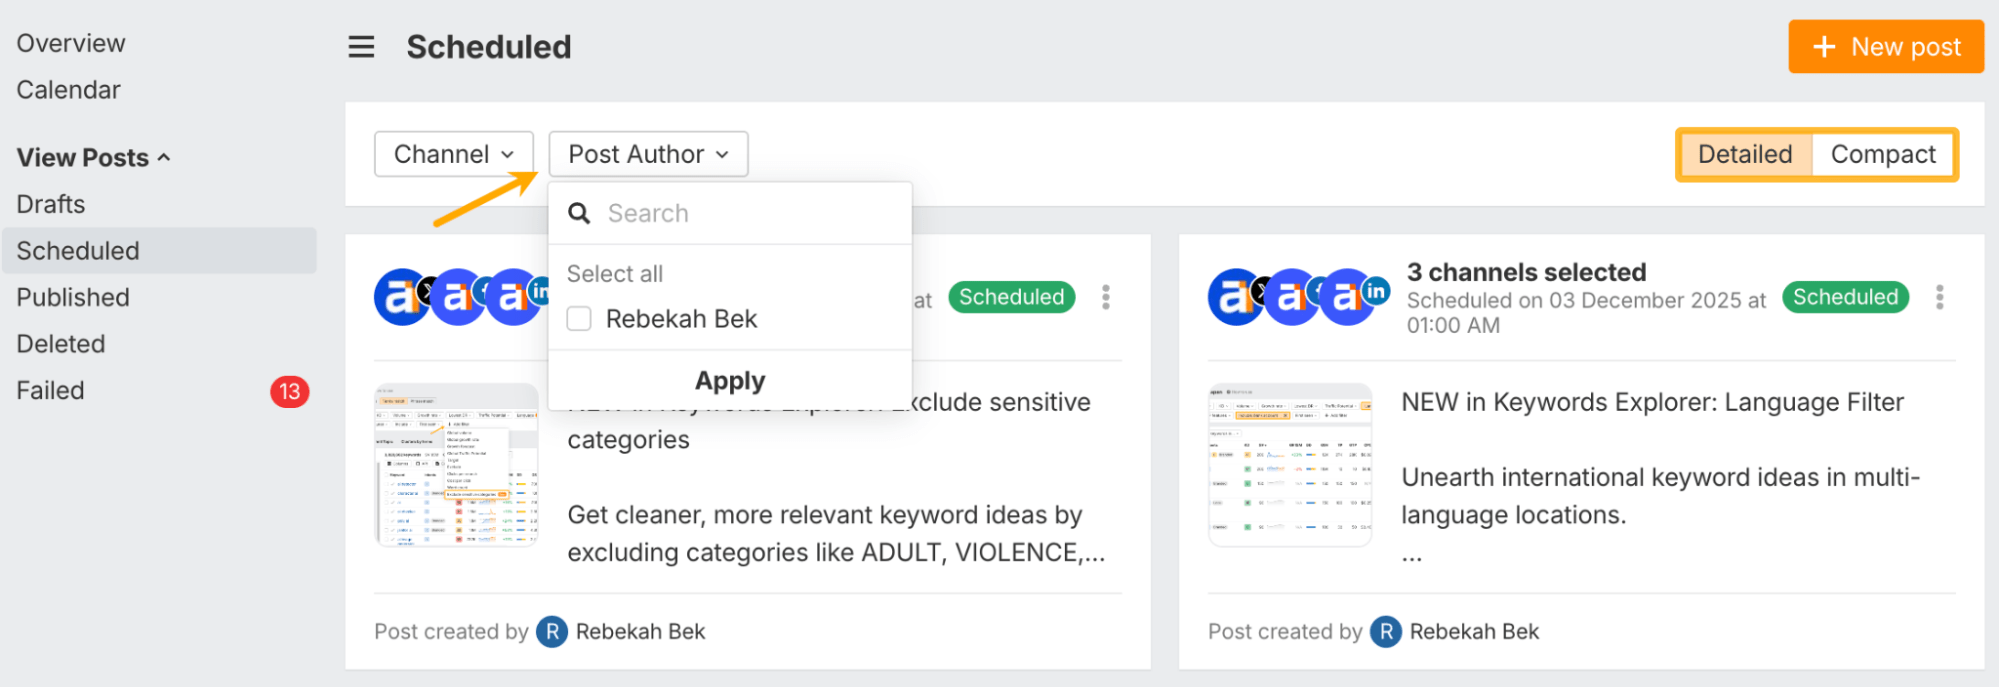Open three-dot menu on the left post card

[1105, 297]
